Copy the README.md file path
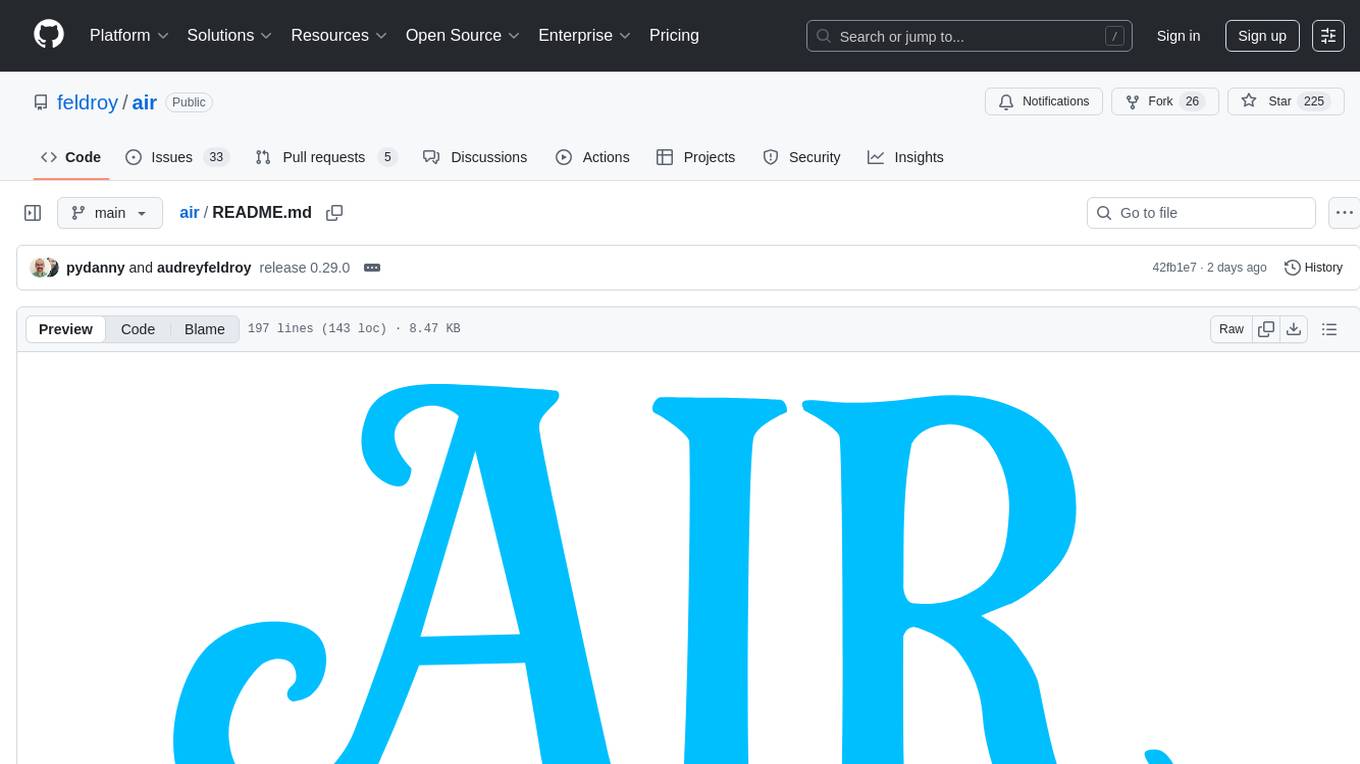 335,213
